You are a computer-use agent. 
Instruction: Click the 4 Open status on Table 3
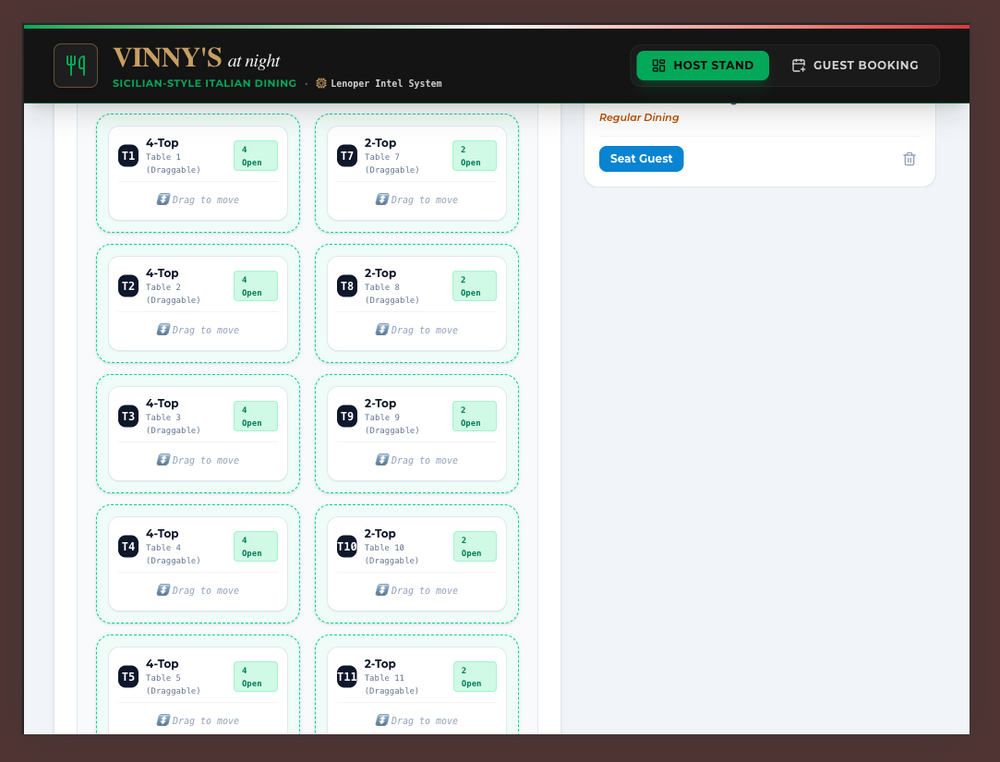(x=256, y=416)
